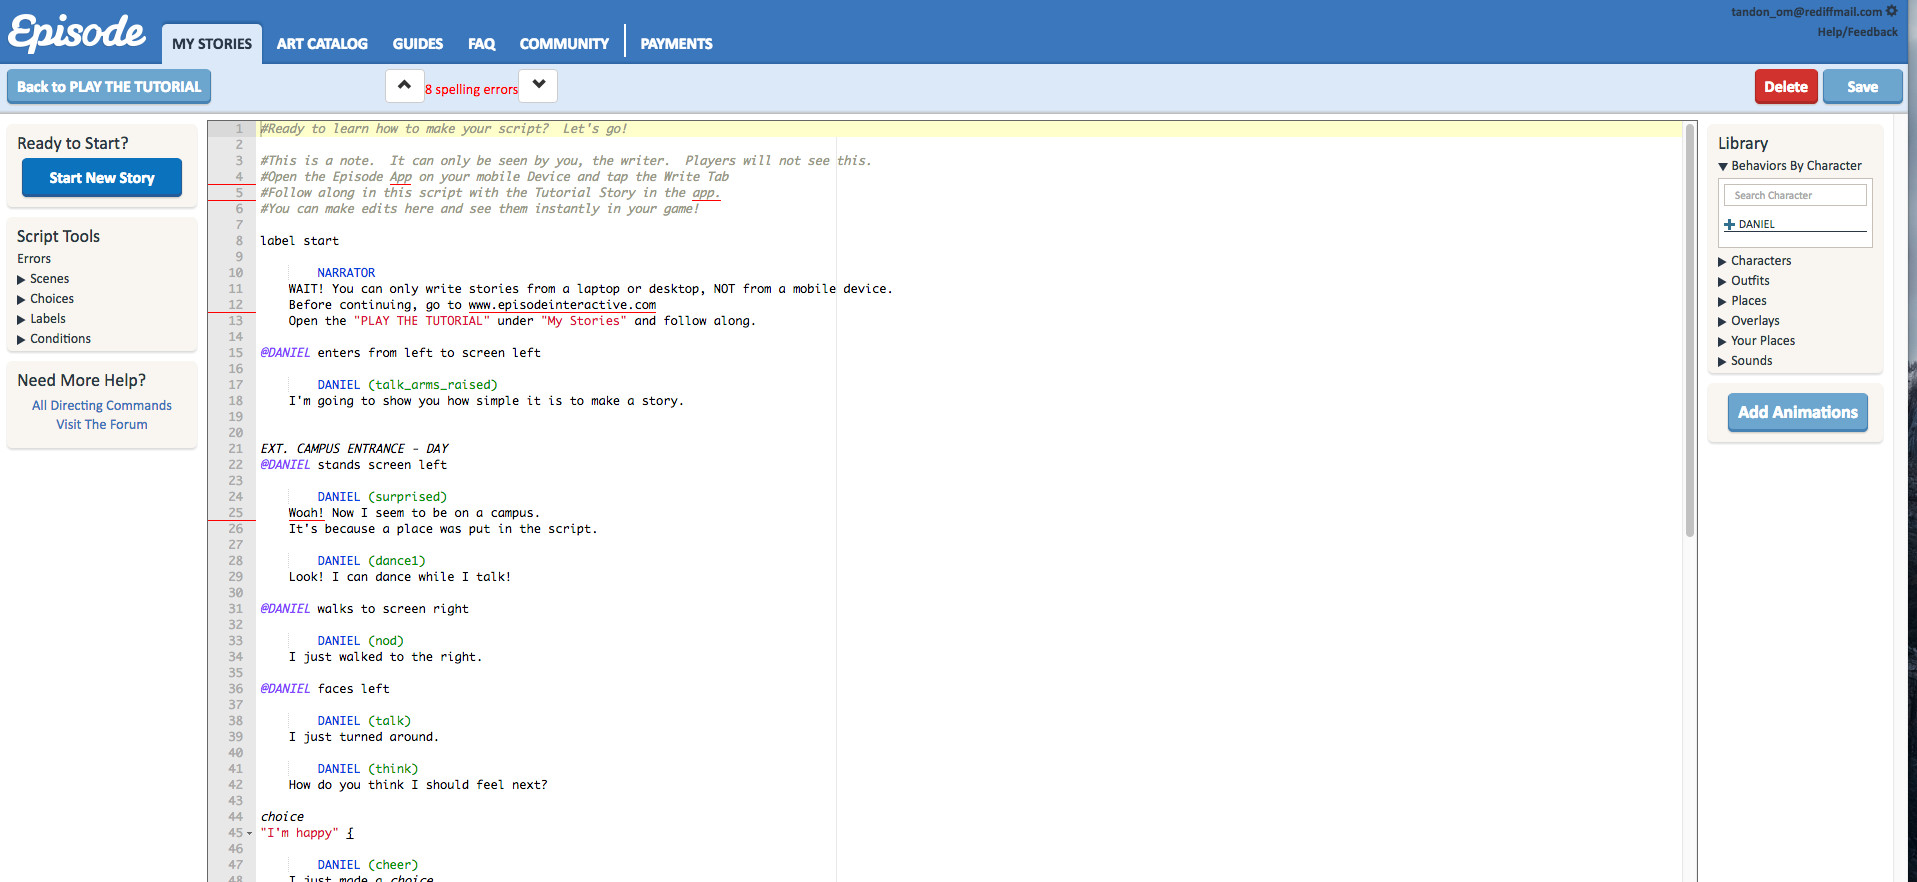Click the editor vertical scrollbar
Screen dimensions: 1917x882
[x=1690, y=330]
